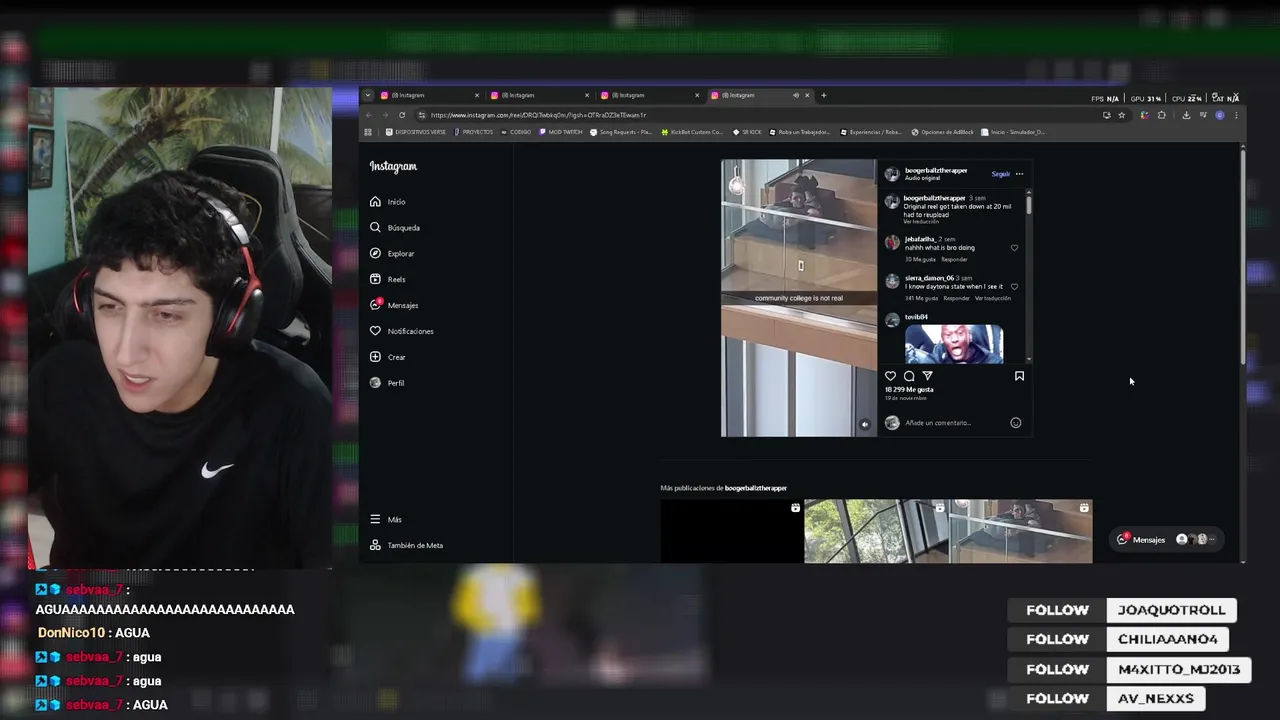Like jebafatiha_'s comment heart
This screenshot has width=1280, height=720.
tap(1014, 248)
